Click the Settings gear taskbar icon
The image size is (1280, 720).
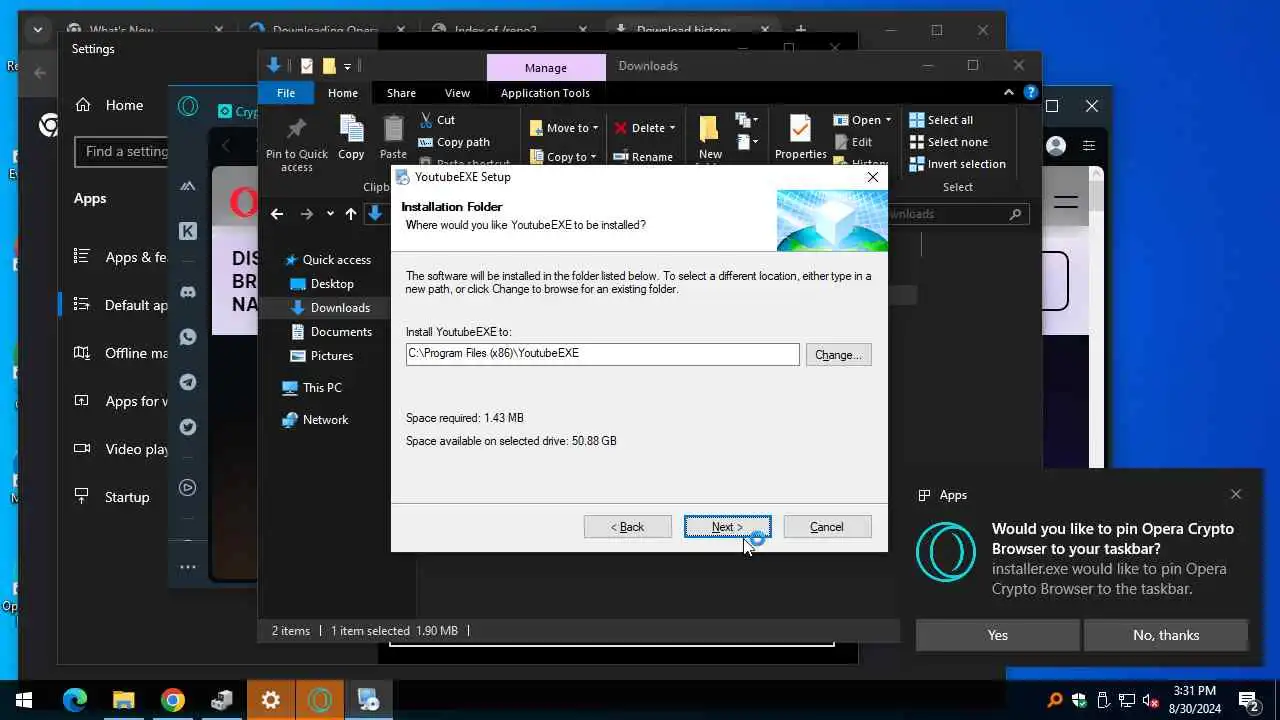coord(271,700)
